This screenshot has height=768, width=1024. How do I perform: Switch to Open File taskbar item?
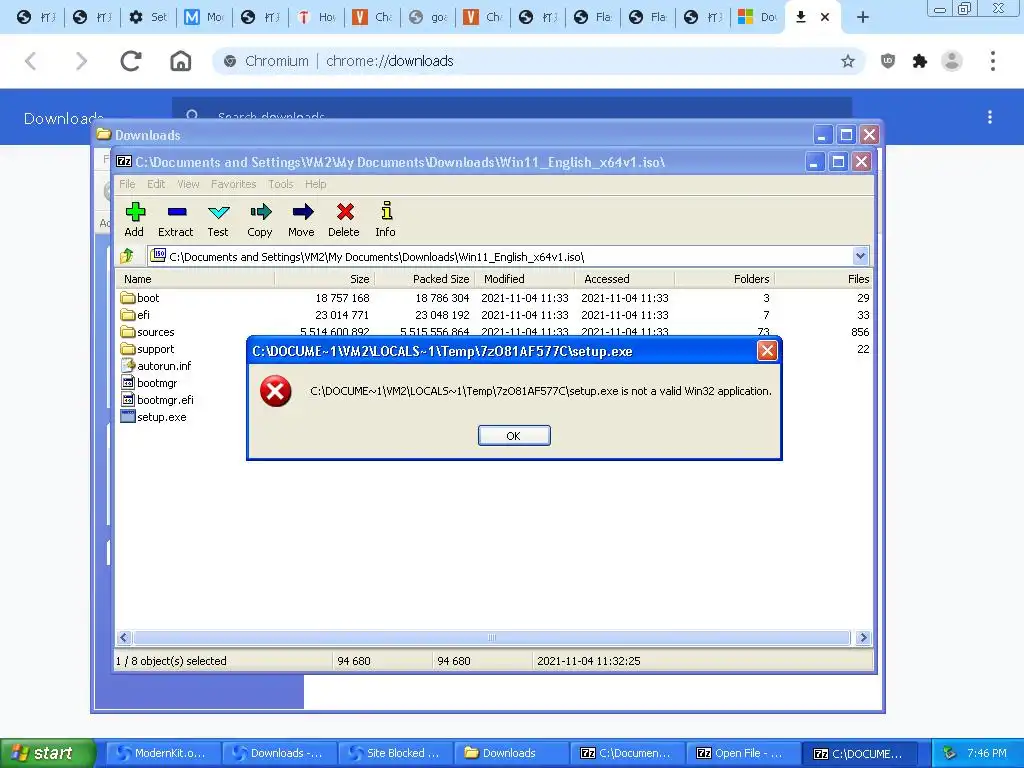[743, 753]
